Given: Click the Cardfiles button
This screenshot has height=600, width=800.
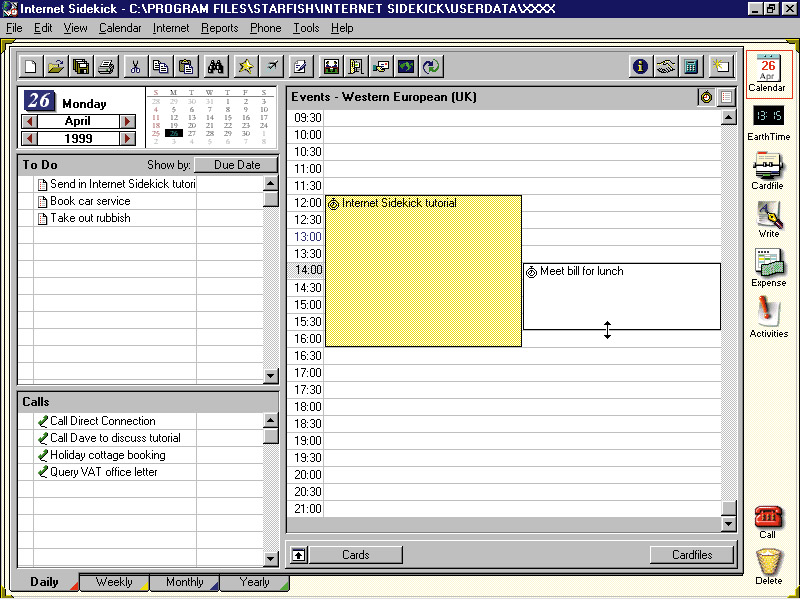Looking at the screenshot, I should click(x=691, y=555).
